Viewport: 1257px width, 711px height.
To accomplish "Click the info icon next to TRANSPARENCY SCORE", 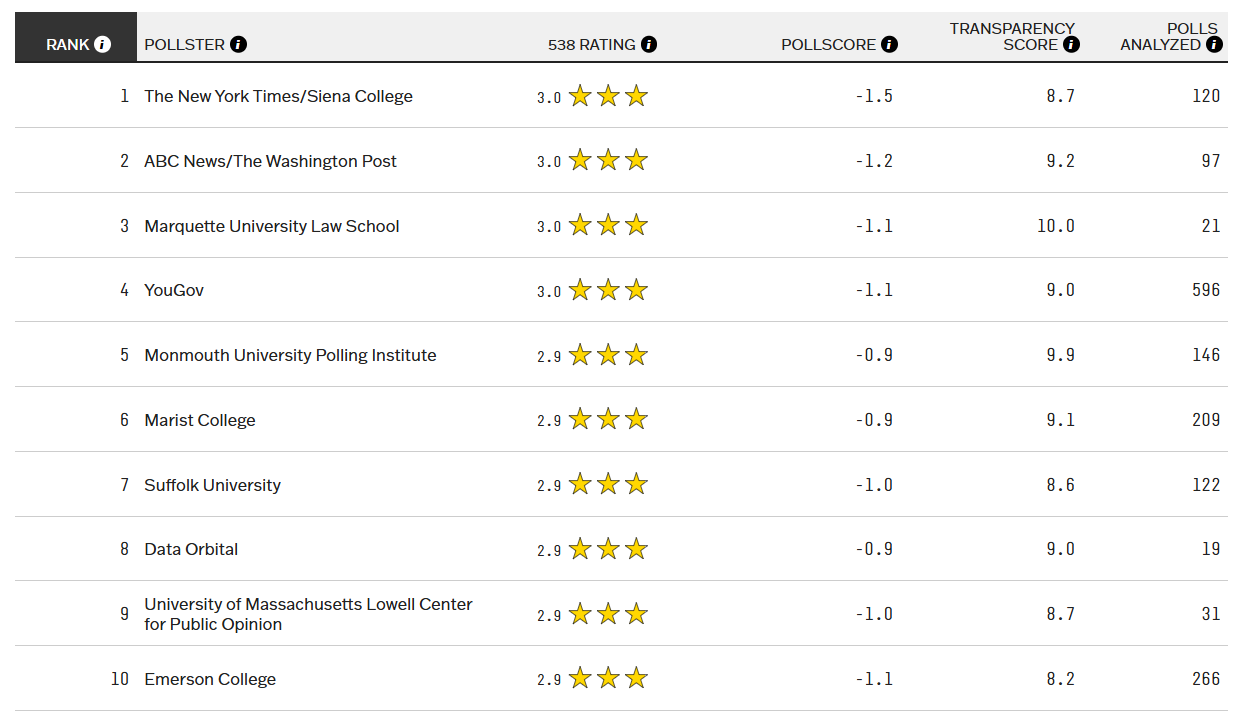I will tap(1071, 44).
